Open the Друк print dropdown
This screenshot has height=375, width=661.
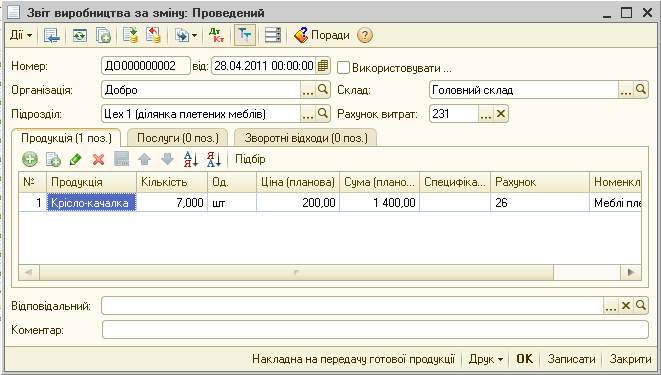point(486,359)
